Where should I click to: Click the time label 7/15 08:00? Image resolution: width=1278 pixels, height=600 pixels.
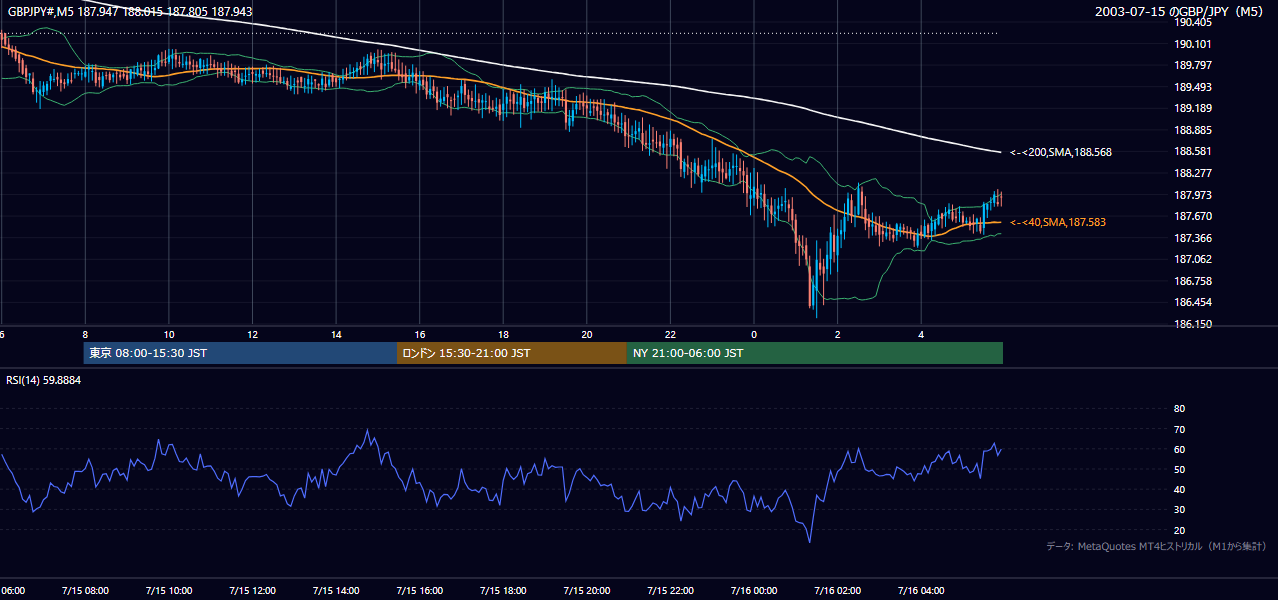point(85,591)
